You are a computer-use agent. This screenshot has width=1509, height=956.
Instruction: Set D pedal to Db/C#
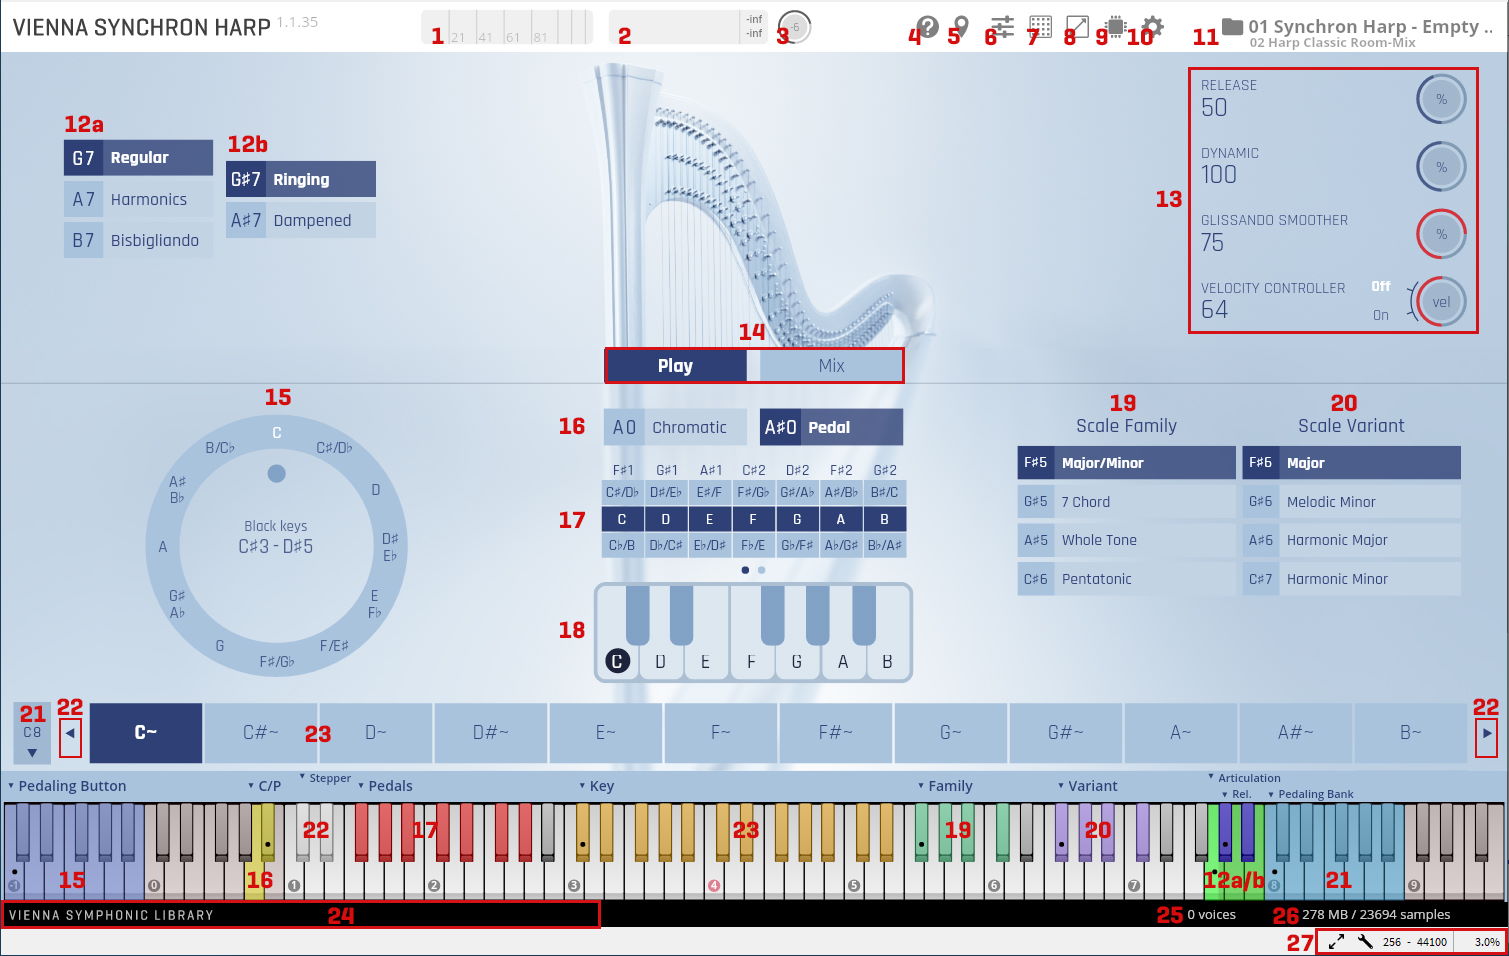[x=666, y=545]
